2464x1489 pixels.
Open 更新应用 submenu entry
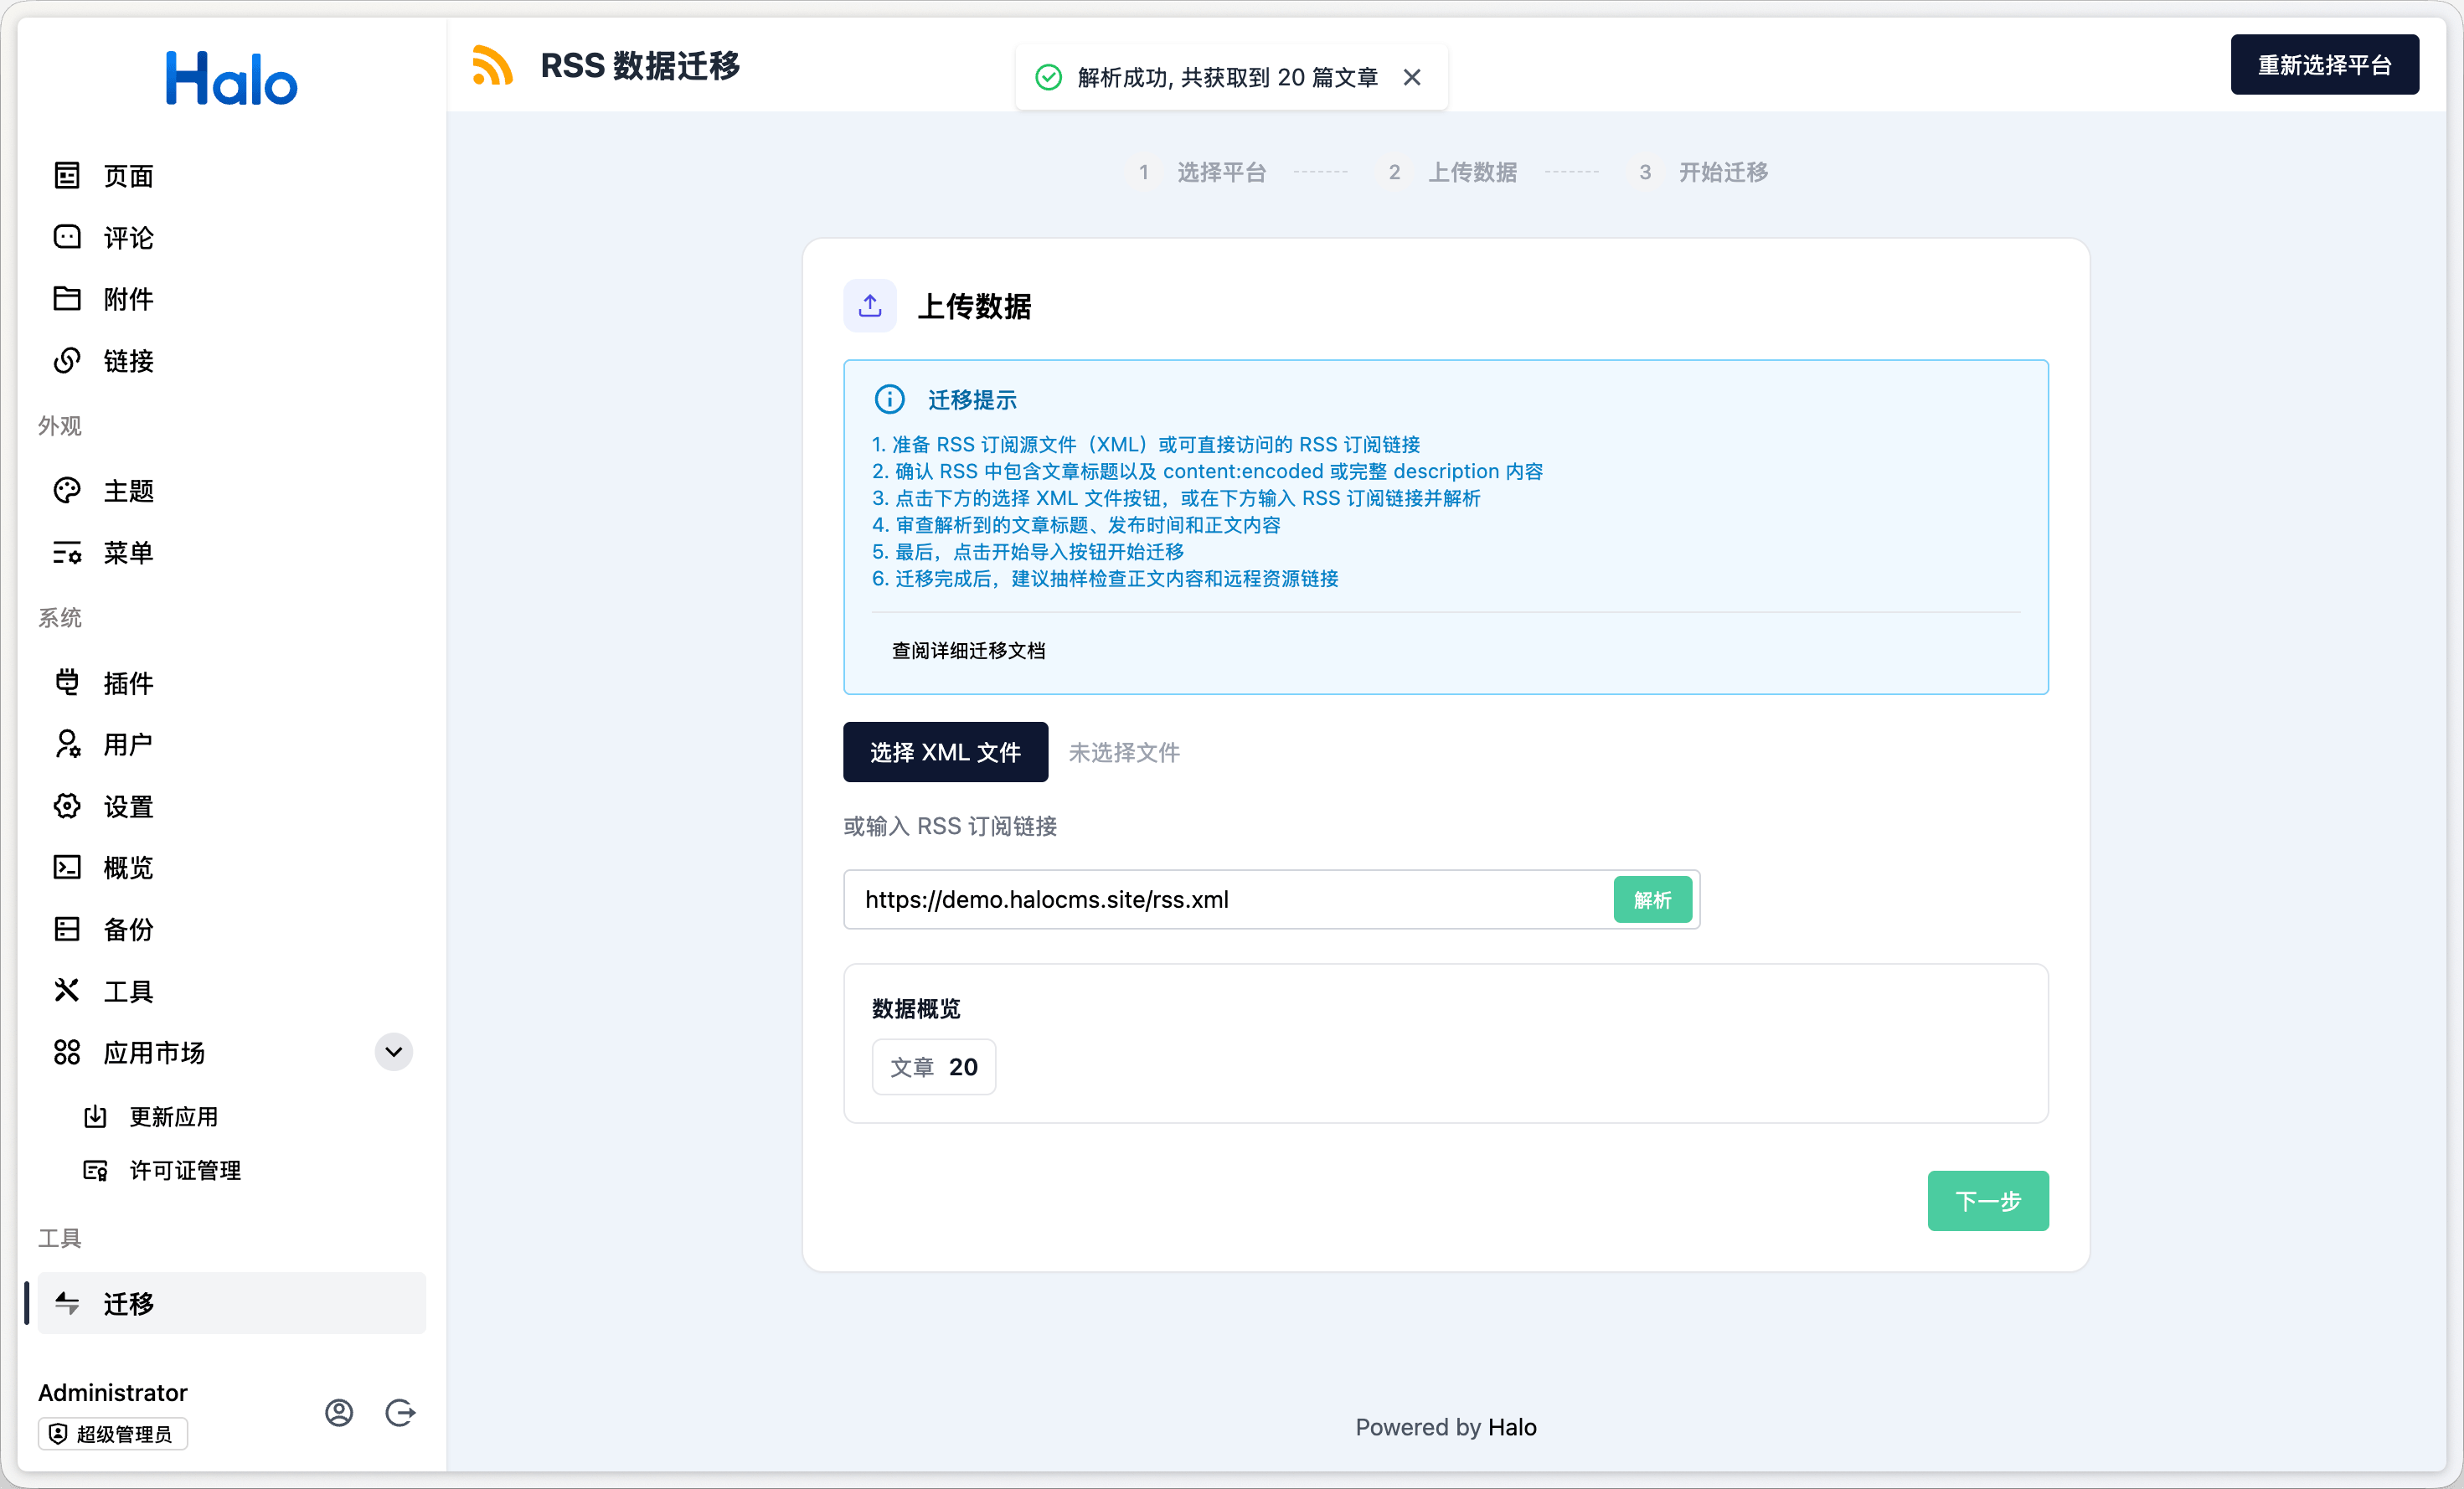173,1116
